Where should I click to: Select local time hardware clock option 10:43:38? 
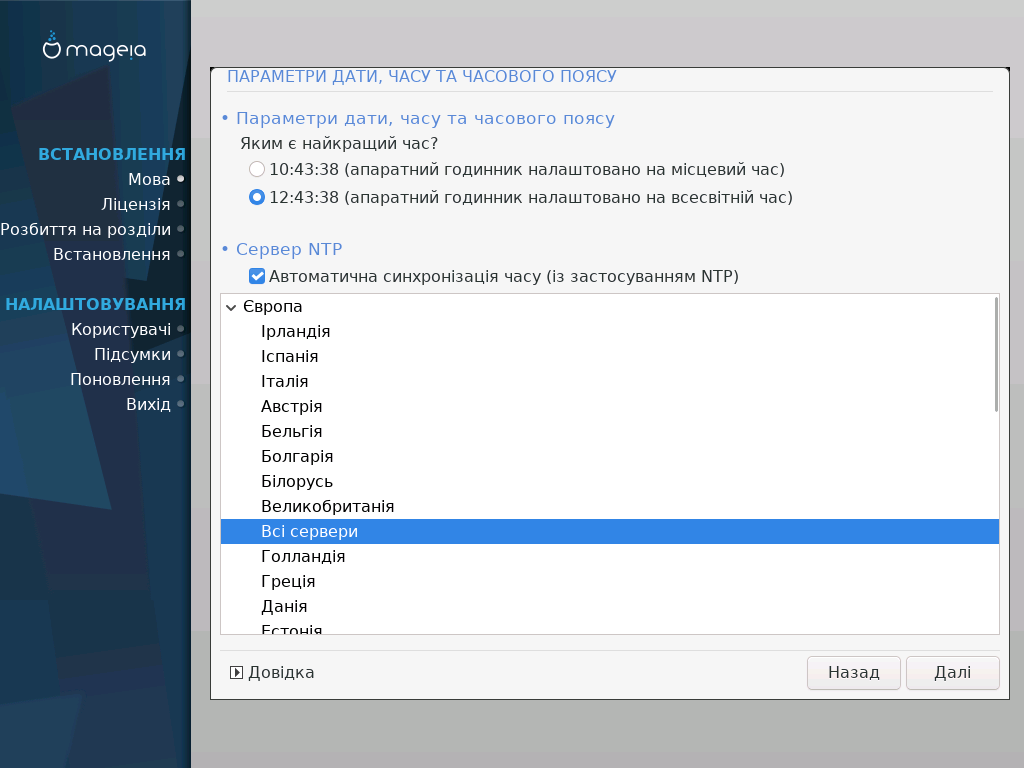point(257,169)
